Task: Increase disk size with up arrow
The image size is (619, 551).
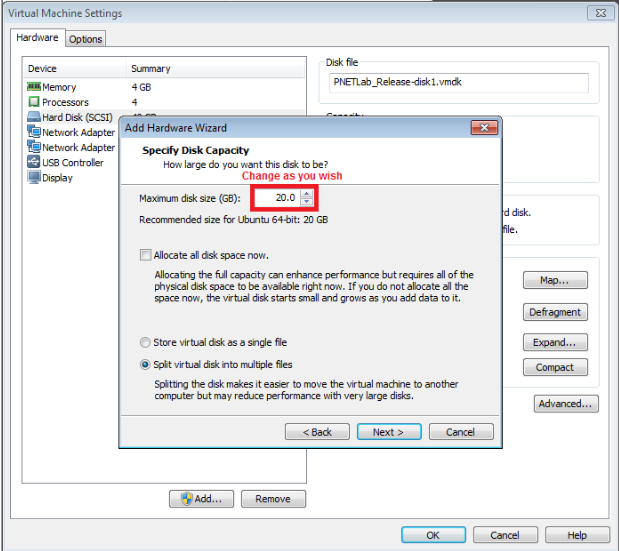Action: 306,194
